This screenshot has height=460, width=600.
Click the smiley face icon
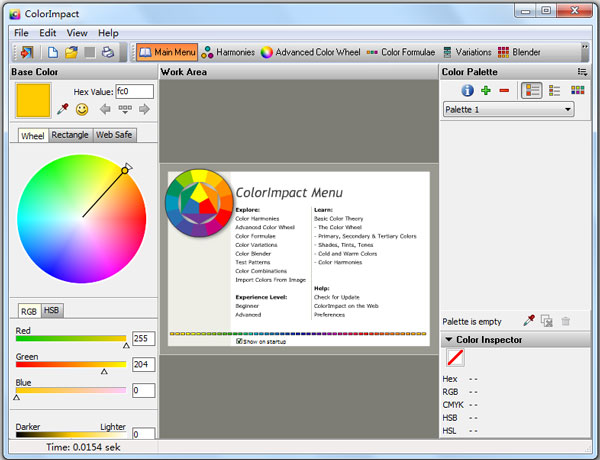[x=82, y=109]
